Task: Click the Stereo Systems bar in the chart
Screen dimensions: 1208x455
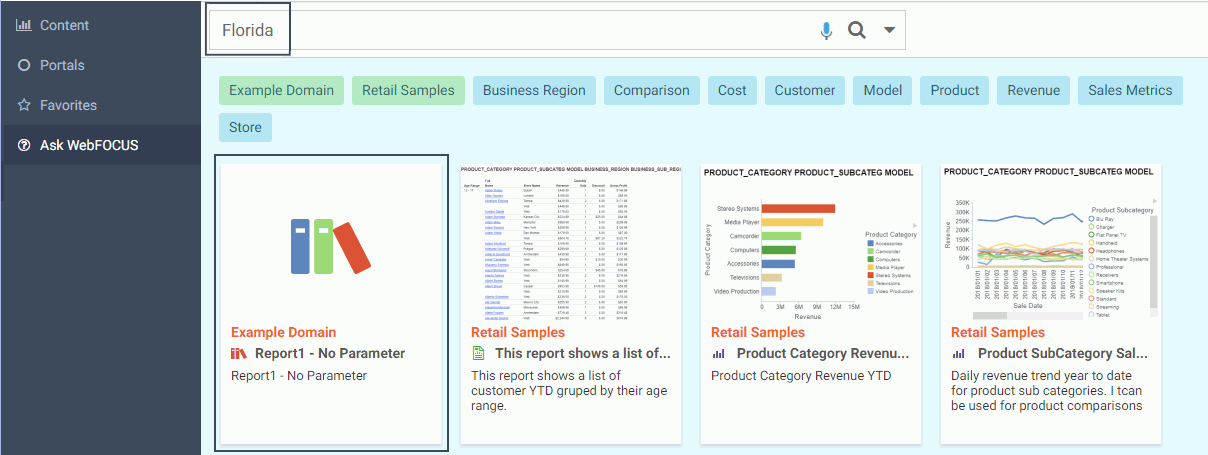Action: point(797,208)
